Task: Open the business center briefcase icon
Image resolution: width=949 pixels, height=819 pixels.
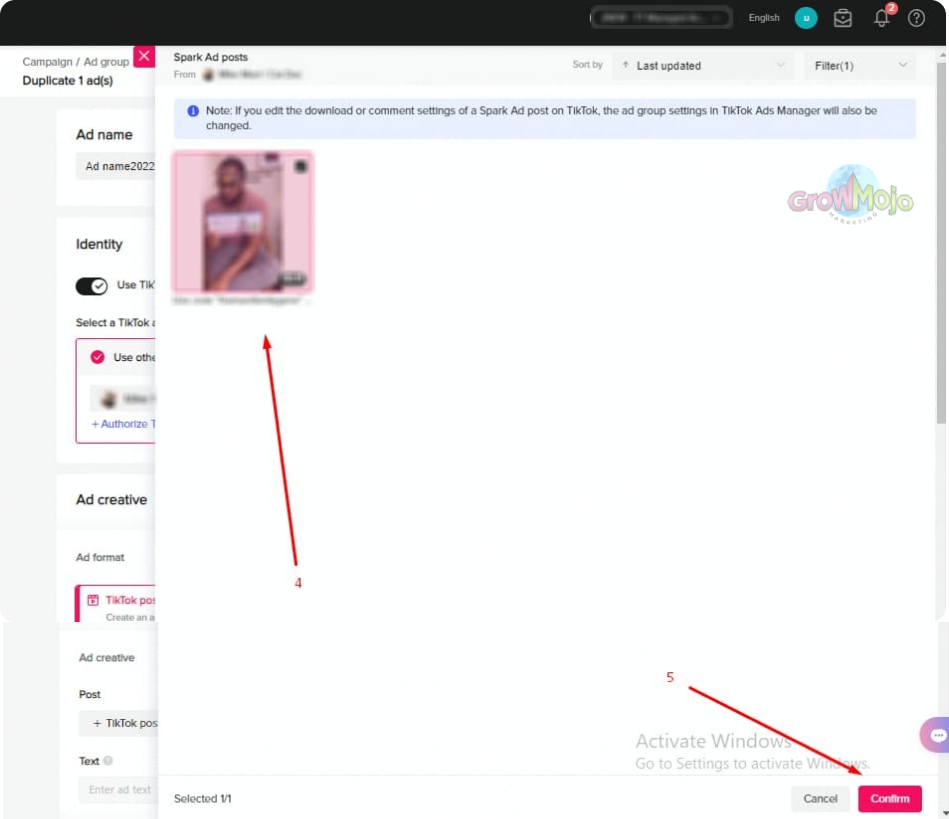Action: pyautogui.click(x=842, y=18)
